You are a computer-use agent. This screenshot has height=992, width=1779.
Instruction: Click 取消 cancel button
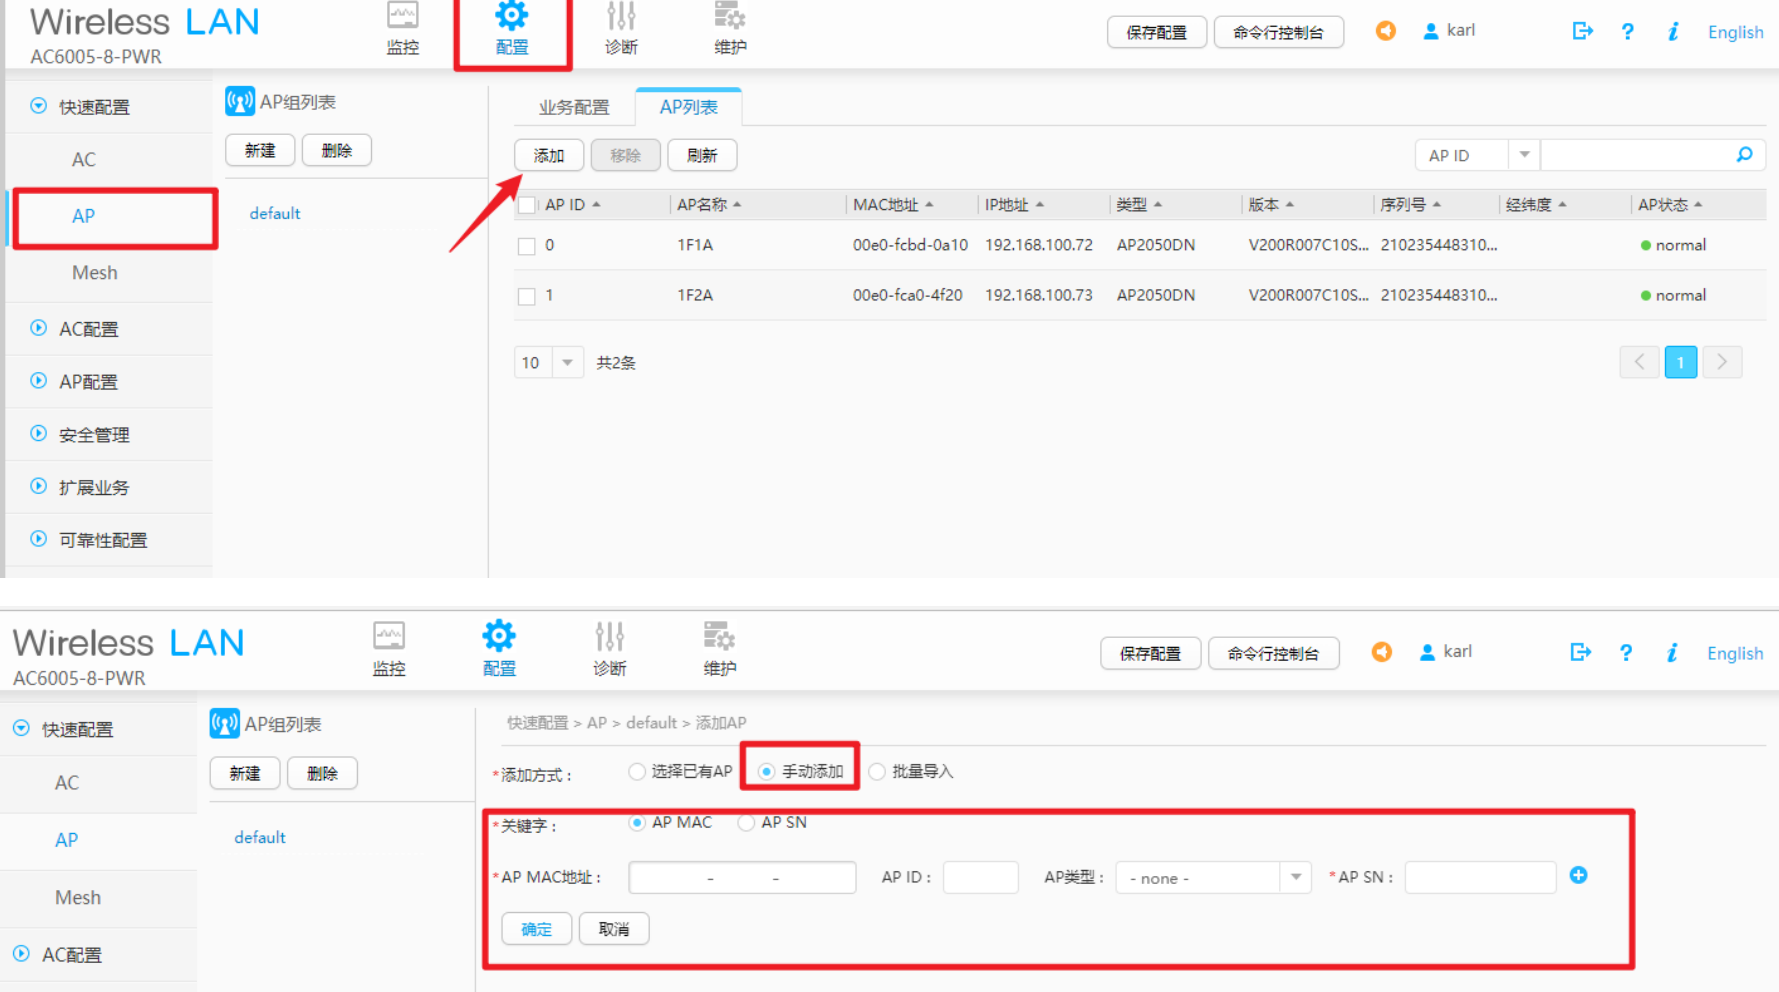614,928
